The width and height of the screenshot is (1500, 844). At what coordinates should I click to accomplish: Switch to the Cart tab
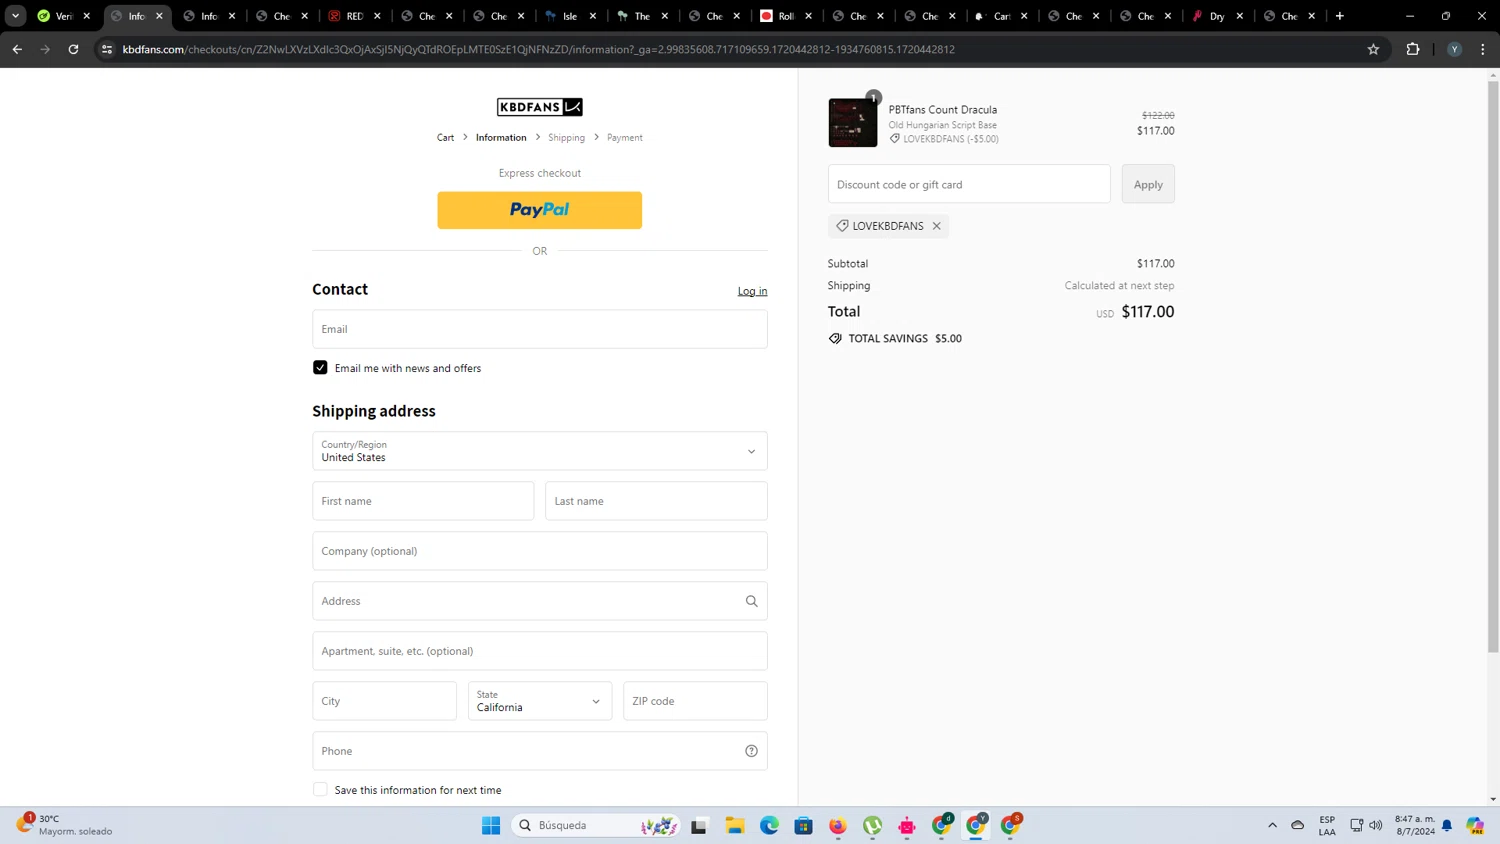1001,16
